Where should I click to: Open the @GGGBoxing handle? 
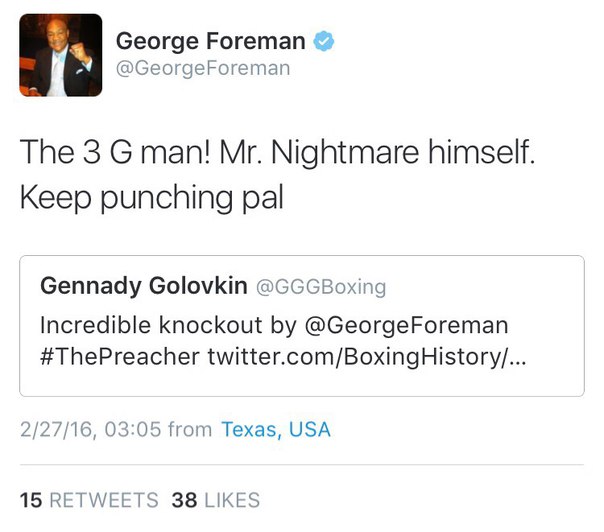321,287
